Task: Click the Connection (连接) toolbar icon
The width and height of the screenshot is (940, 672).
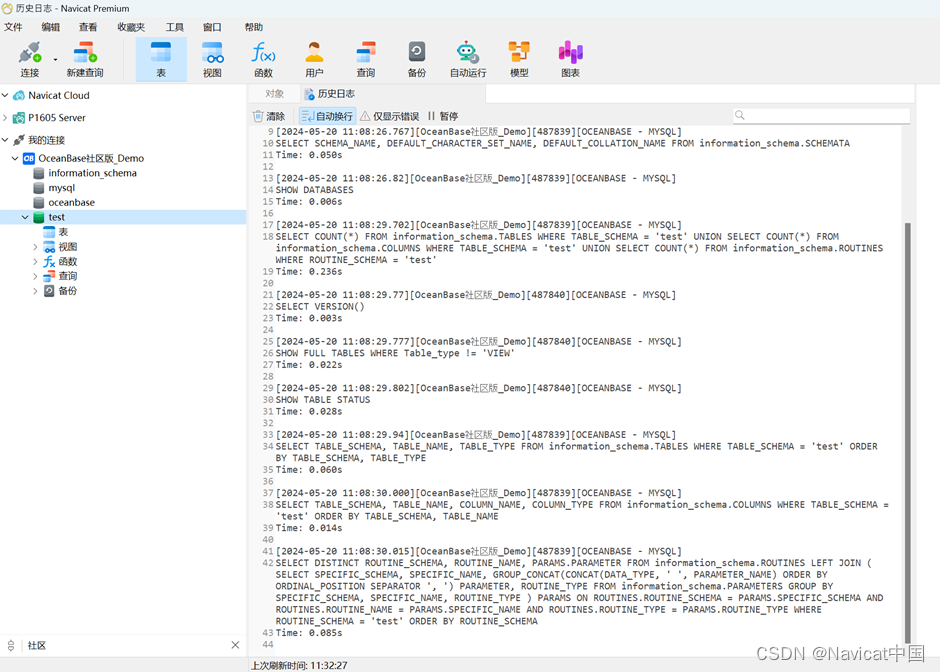Action: pos(29,59)
